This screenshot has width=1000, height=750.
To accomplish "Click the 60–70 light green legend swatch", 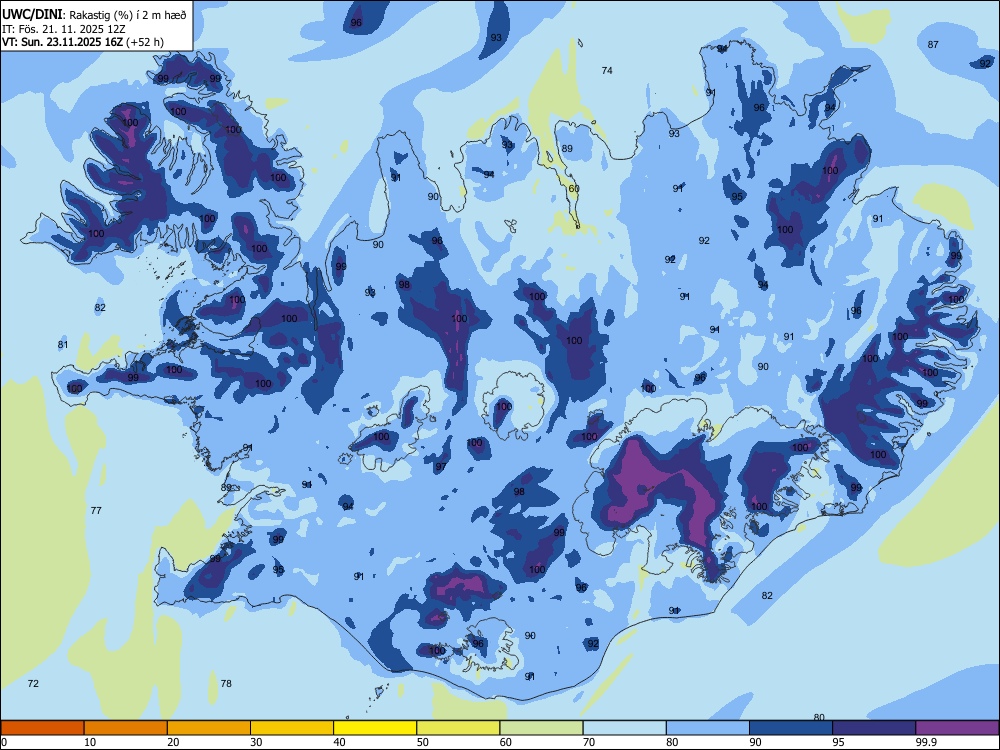I will (x=541, y=728).
